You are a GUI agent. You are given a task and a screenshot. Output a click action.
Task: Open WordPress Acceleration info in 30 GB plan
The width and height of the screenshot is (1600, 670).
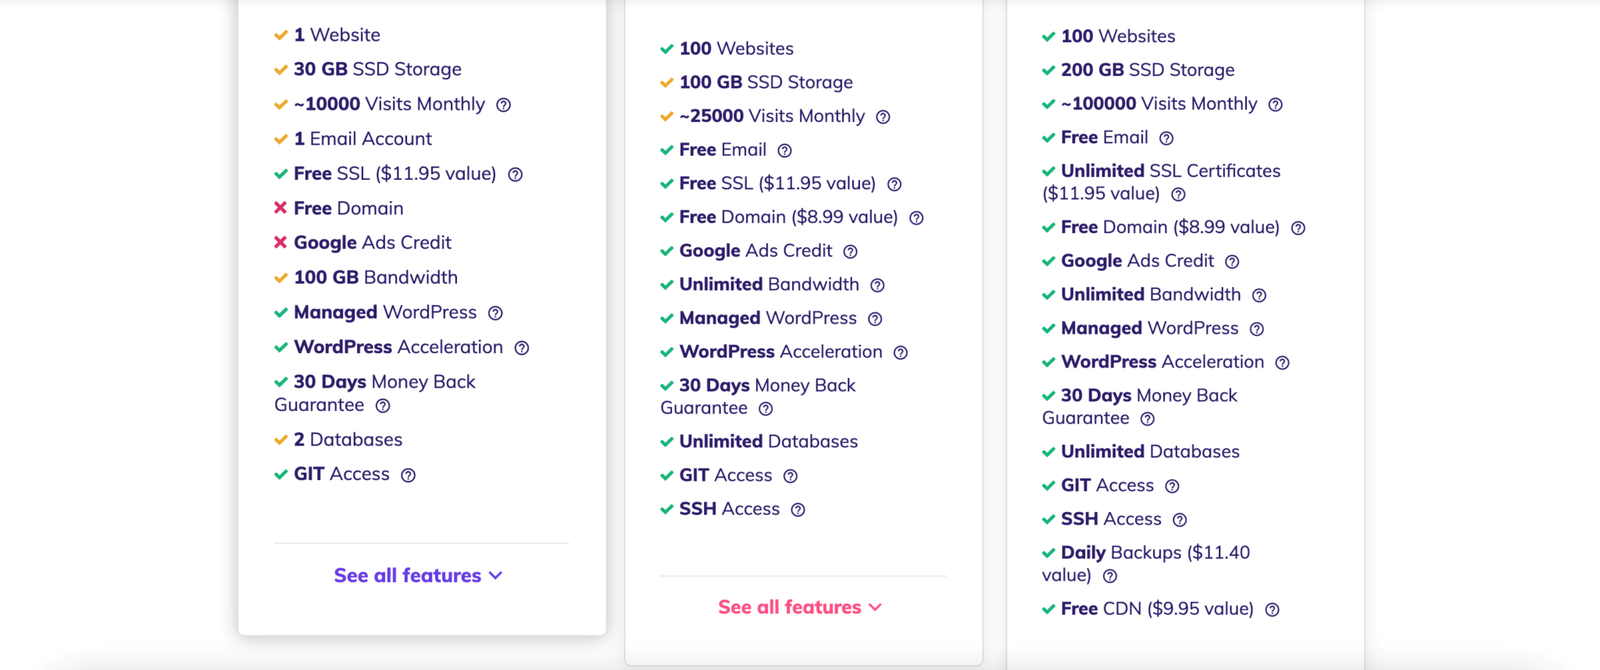[521, 348]
